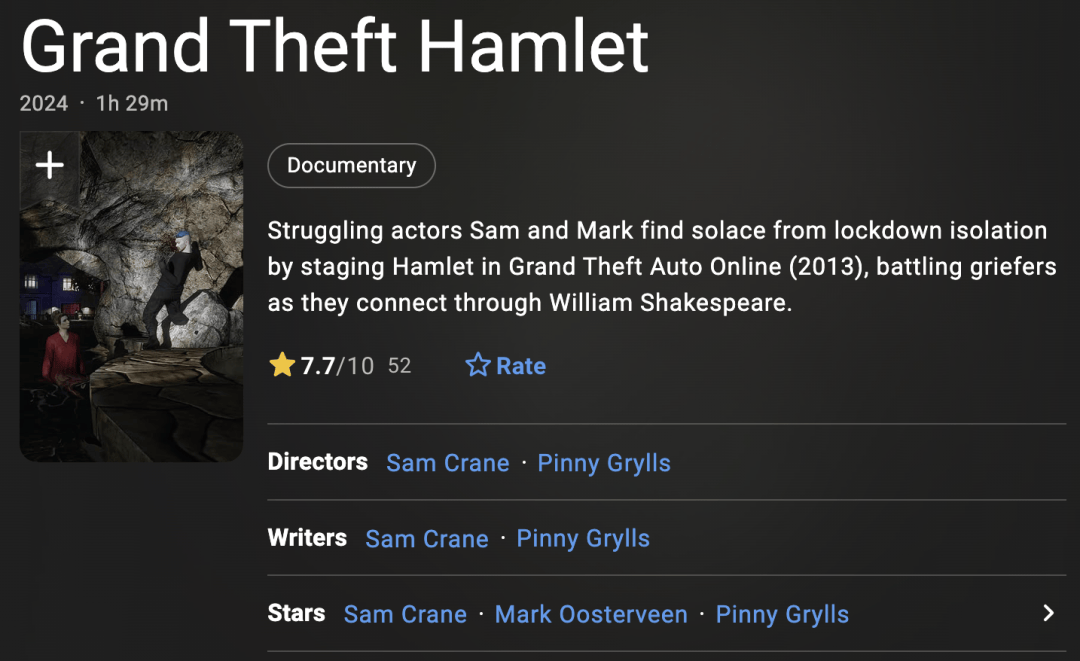Expand the Stars row with the chevron arrow
This screenshot has width=1080, height=661.
tap(1047, 613)
